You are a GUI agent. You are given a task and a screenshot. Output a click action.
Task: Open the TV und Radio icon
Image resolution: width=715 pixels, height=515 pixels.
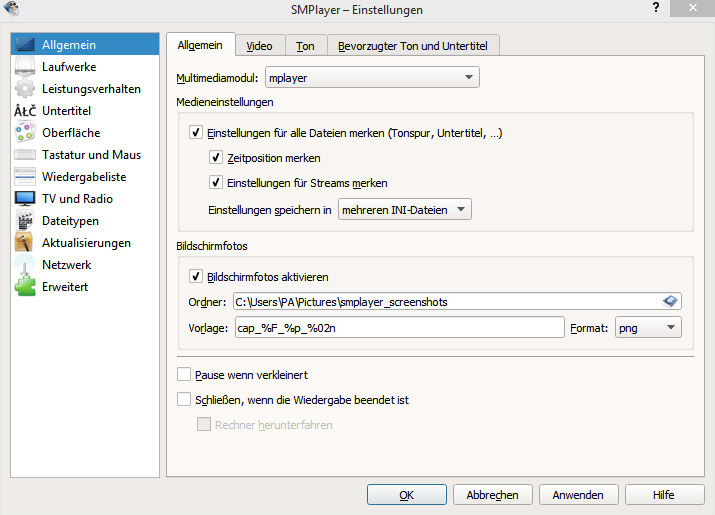coord(25,199)
